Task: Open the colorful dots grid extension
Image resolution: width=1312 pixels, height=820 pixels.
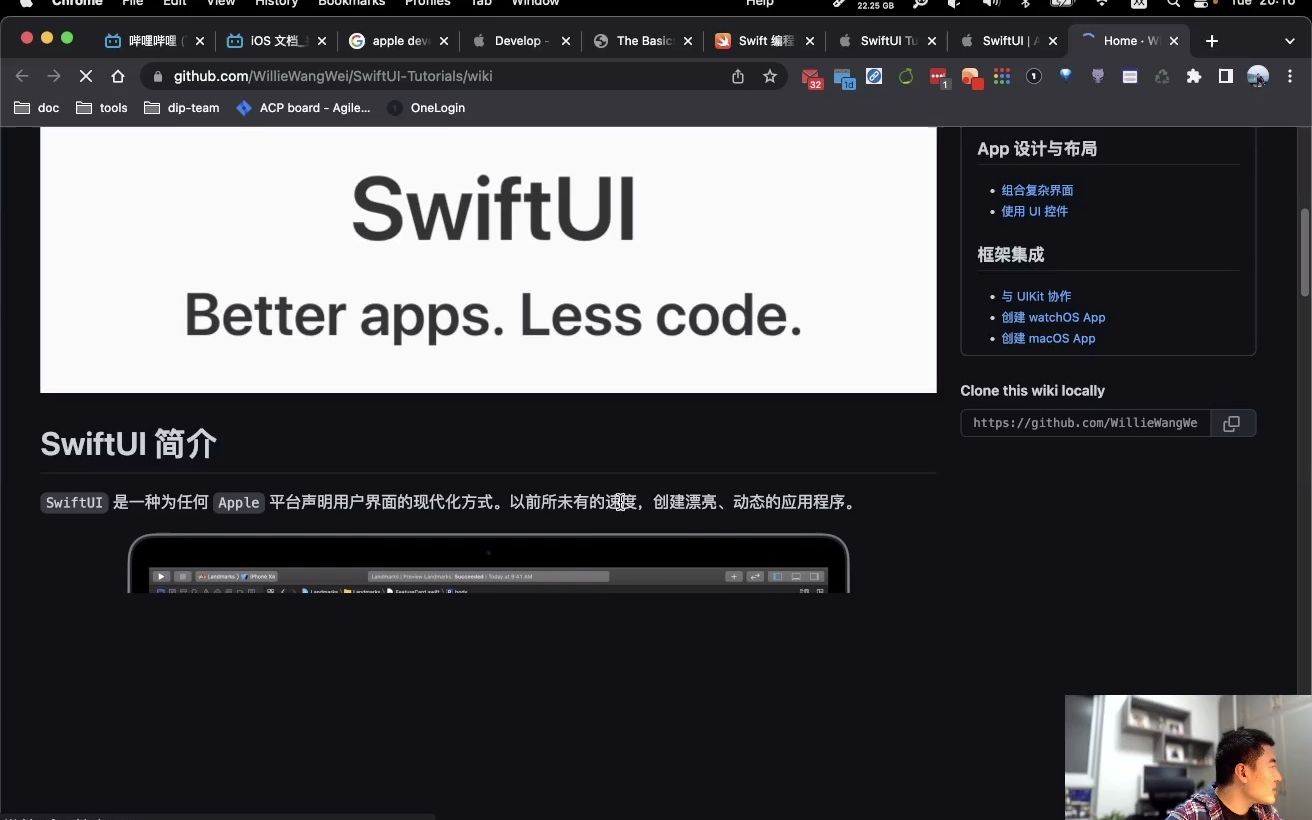Action: (x=1002, y=76)
